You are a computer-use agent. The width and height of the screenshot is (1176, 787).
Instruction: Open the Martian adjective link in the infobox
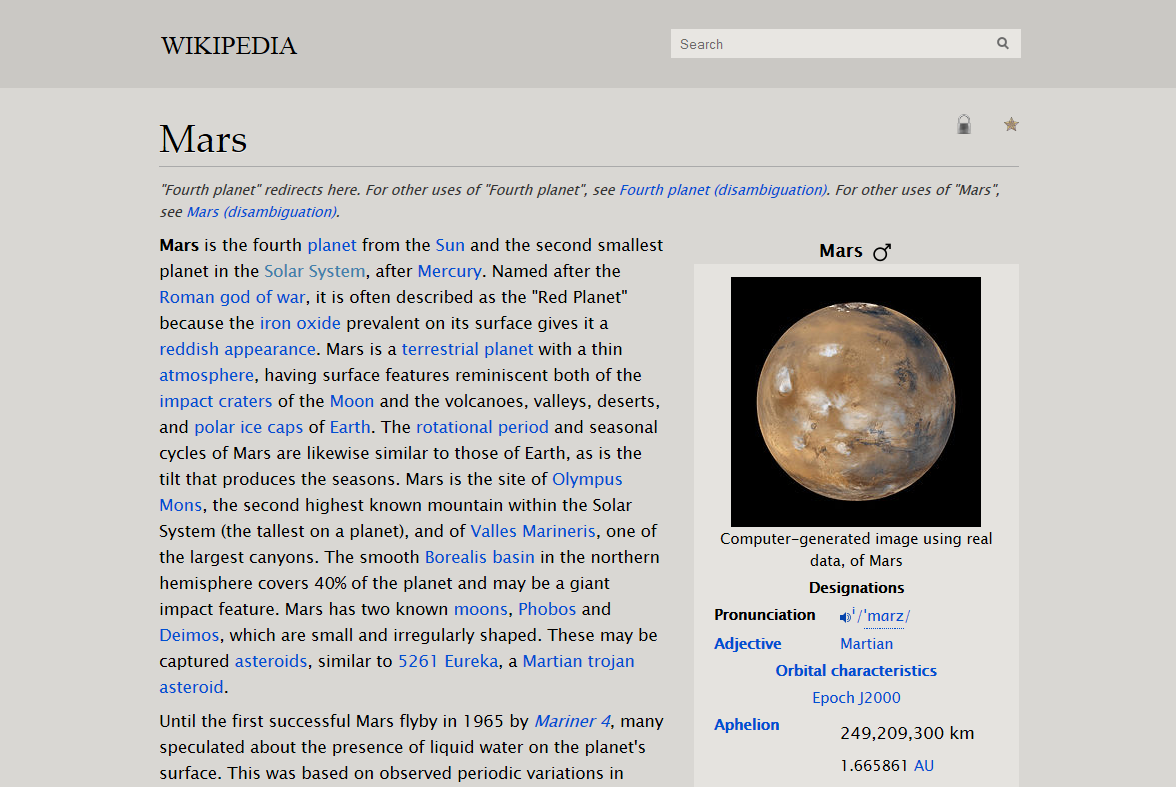866,643
